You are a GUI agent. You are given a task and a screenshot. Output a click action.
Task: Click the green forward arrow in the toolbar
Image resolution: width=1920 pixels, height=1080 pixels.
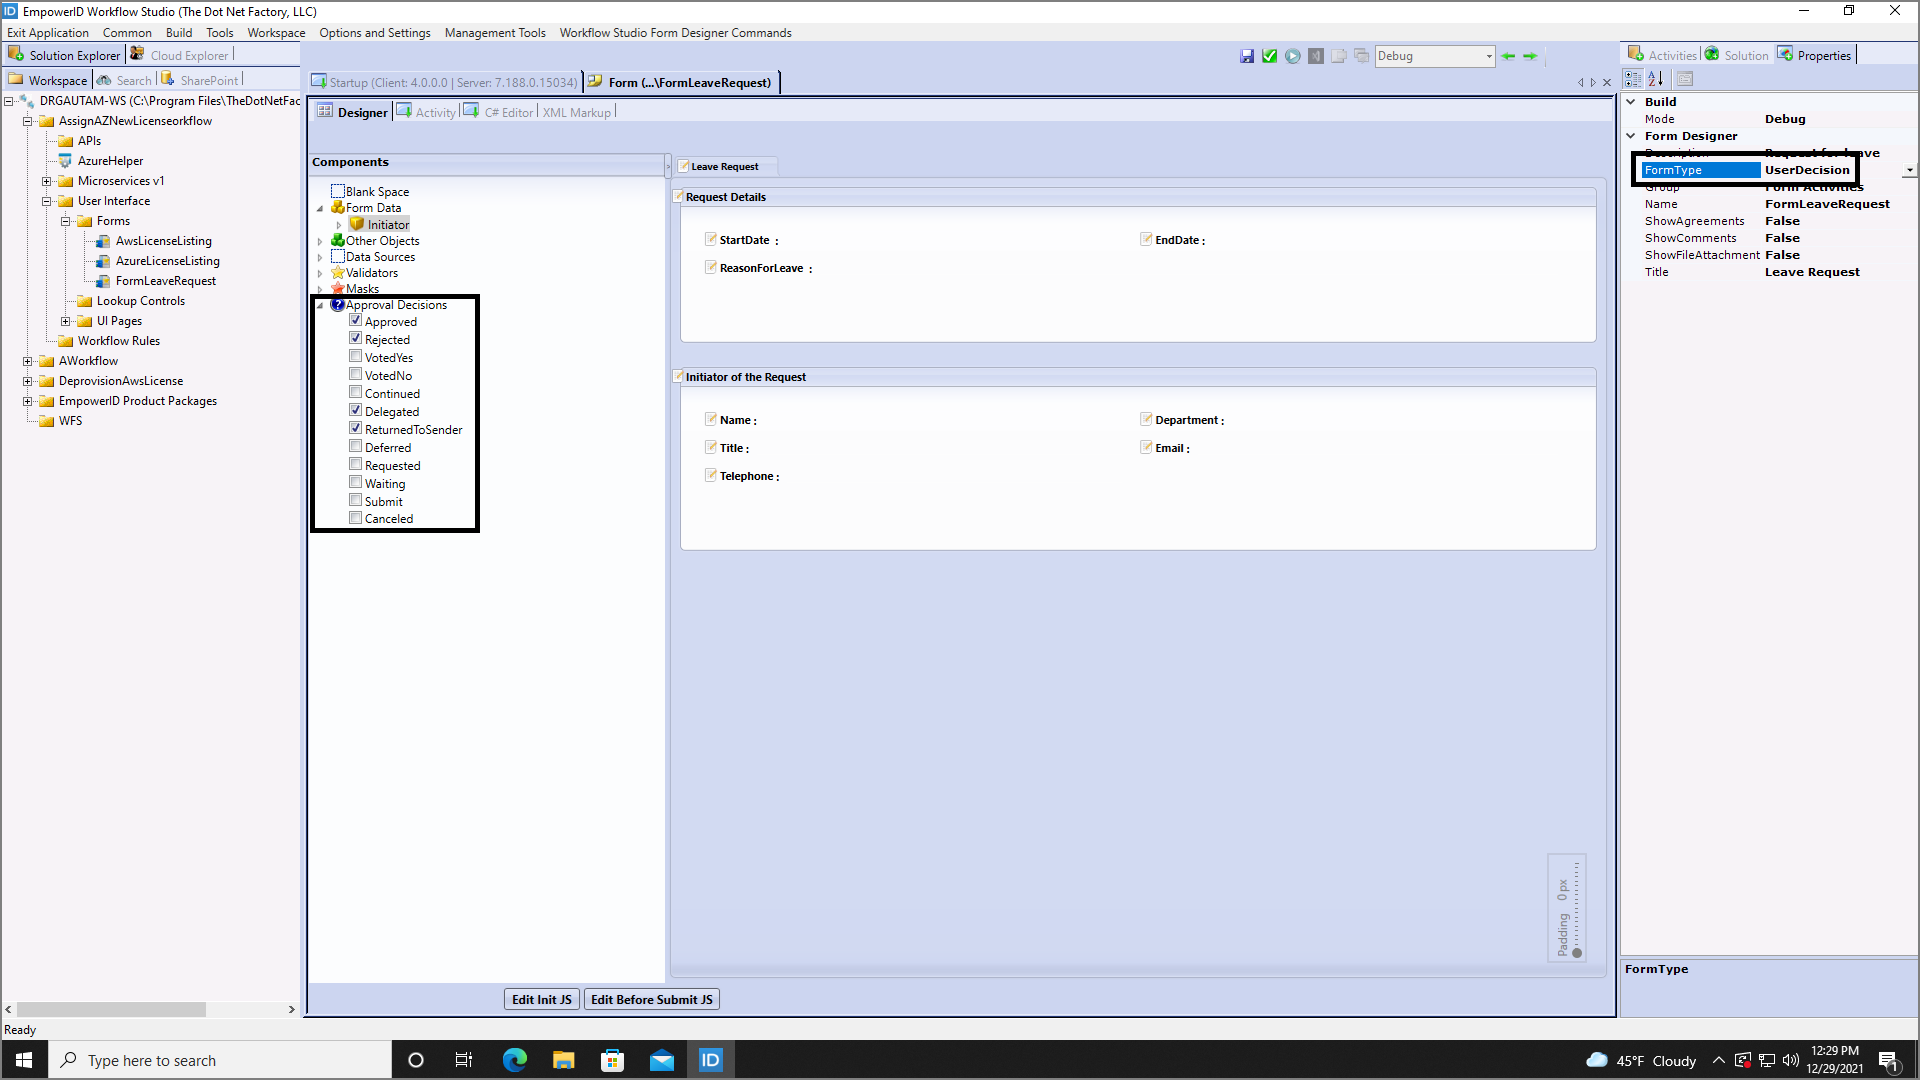point(1530,56)
